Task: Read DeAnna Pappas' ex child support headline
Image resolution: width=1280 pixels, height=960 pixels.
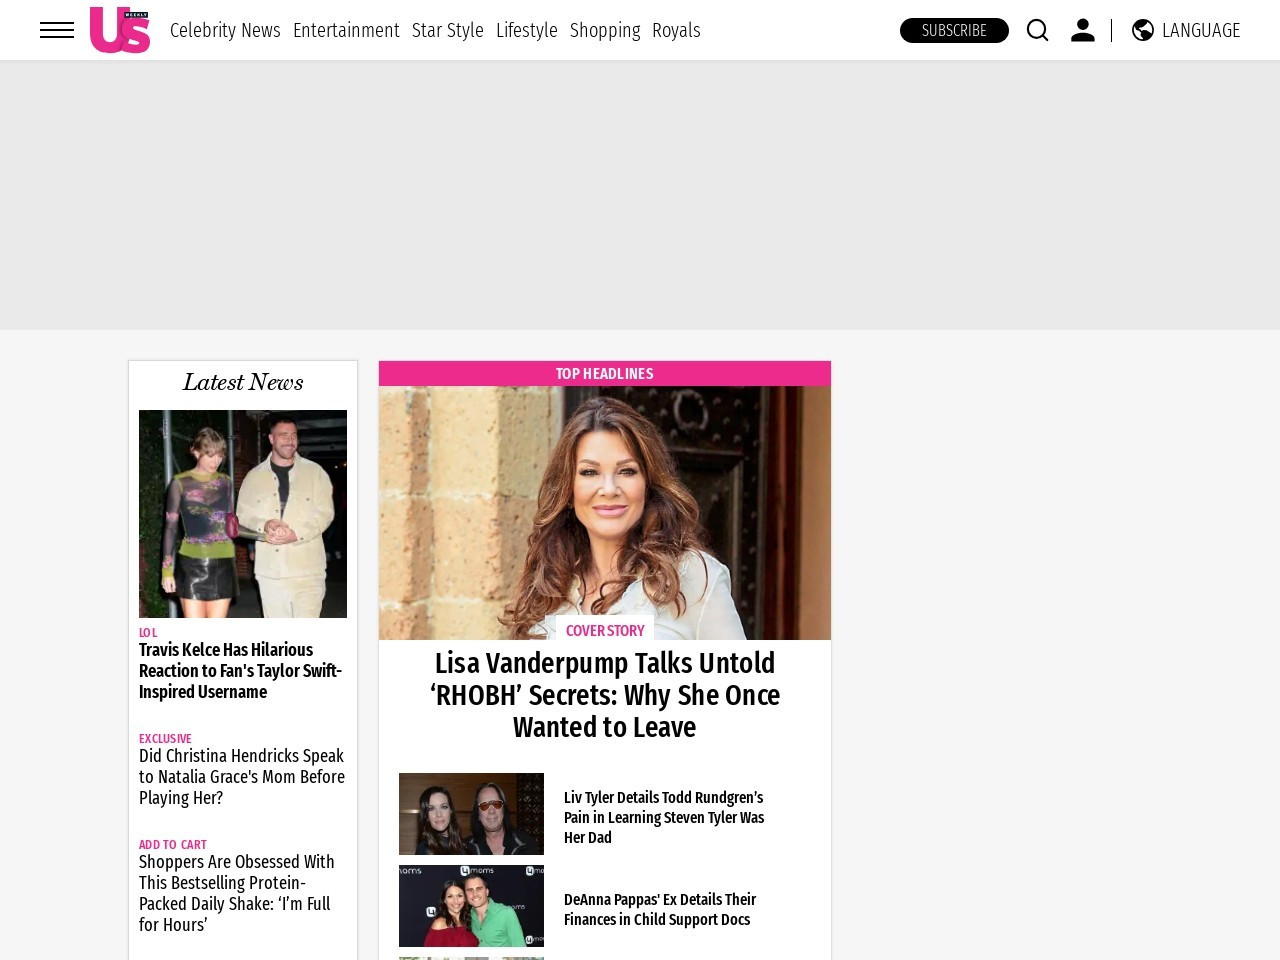Action: pyautogui.click(x=660, y=909)
